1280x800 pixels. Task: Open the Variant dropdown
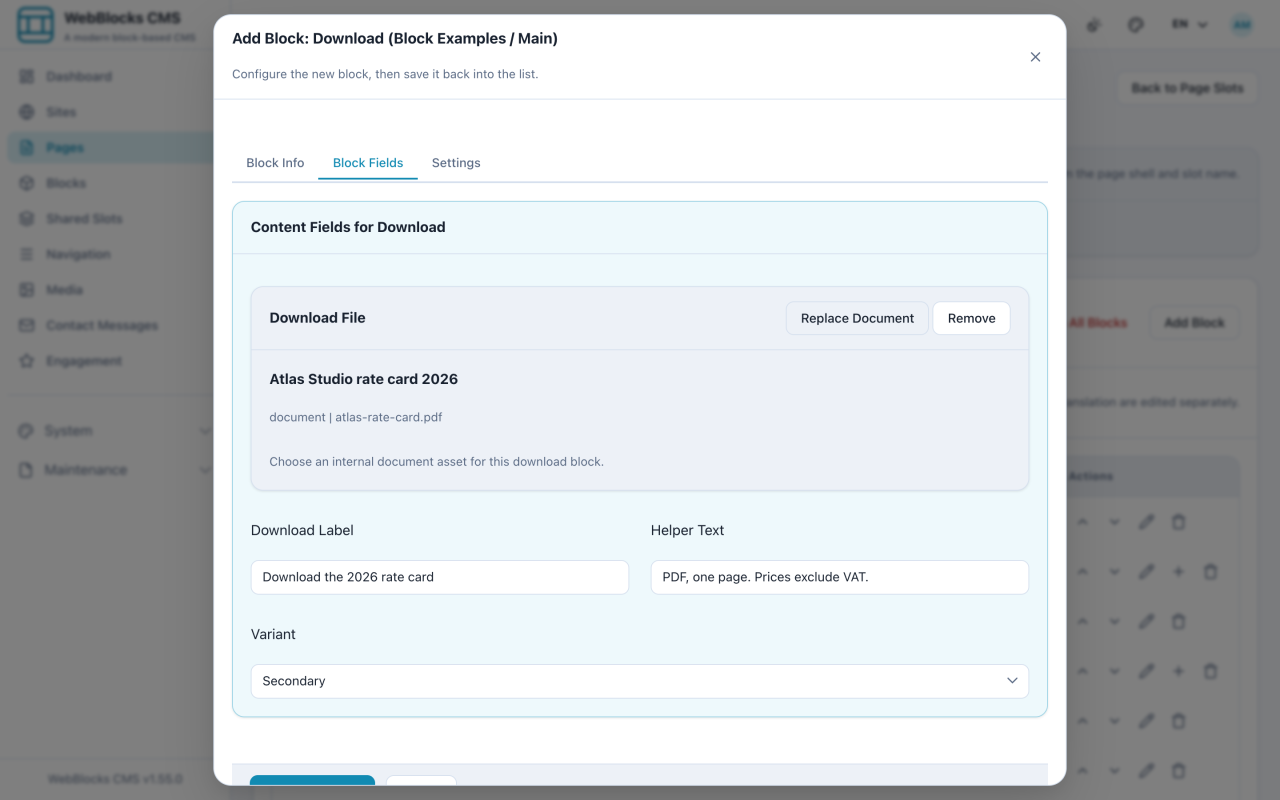coord(640,681)
